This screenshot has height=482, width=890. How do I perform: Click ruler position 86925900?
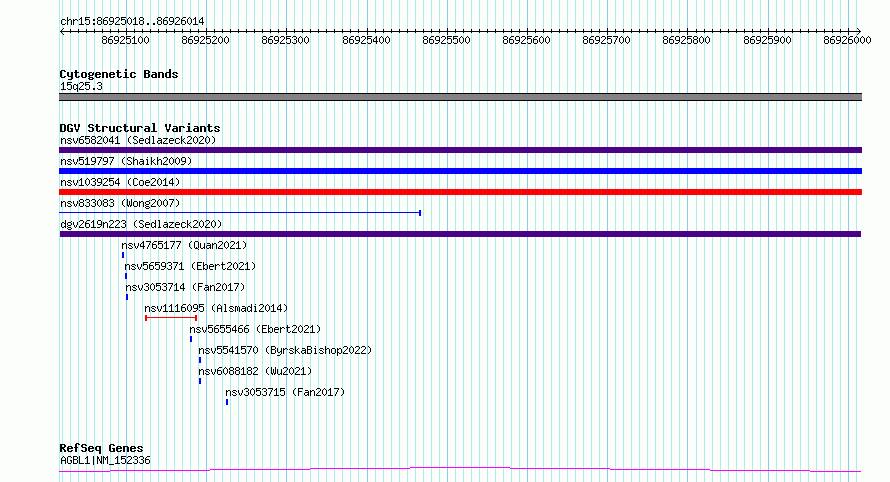pos(767,40)
